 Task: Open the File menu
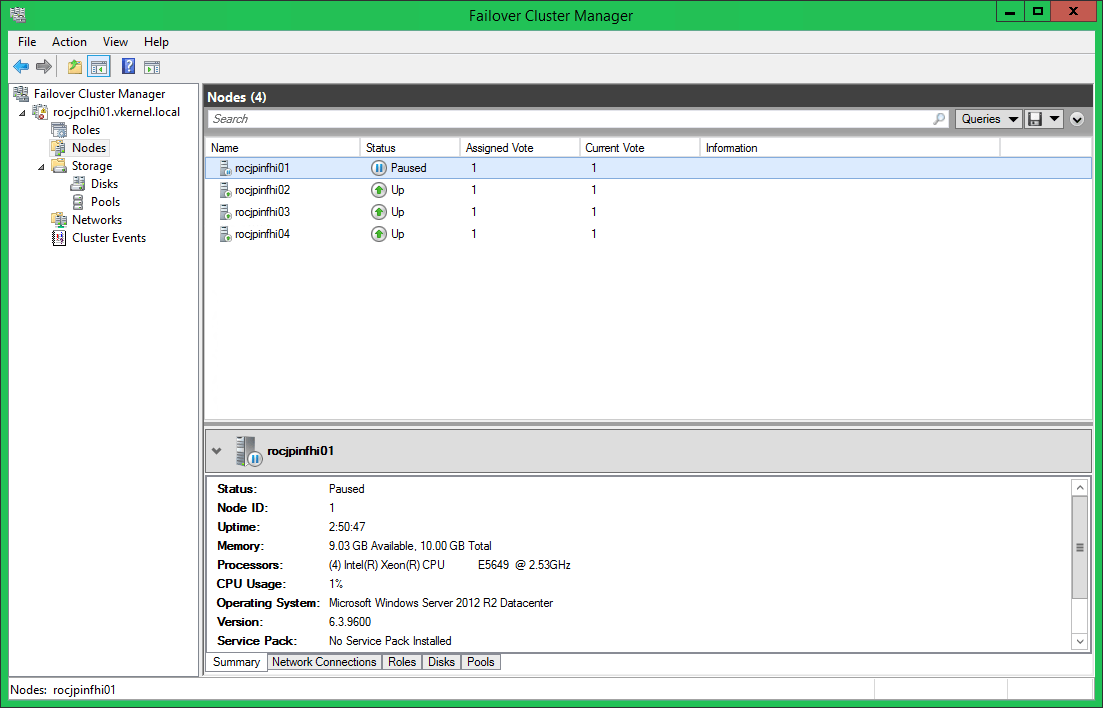pos(27,42)
